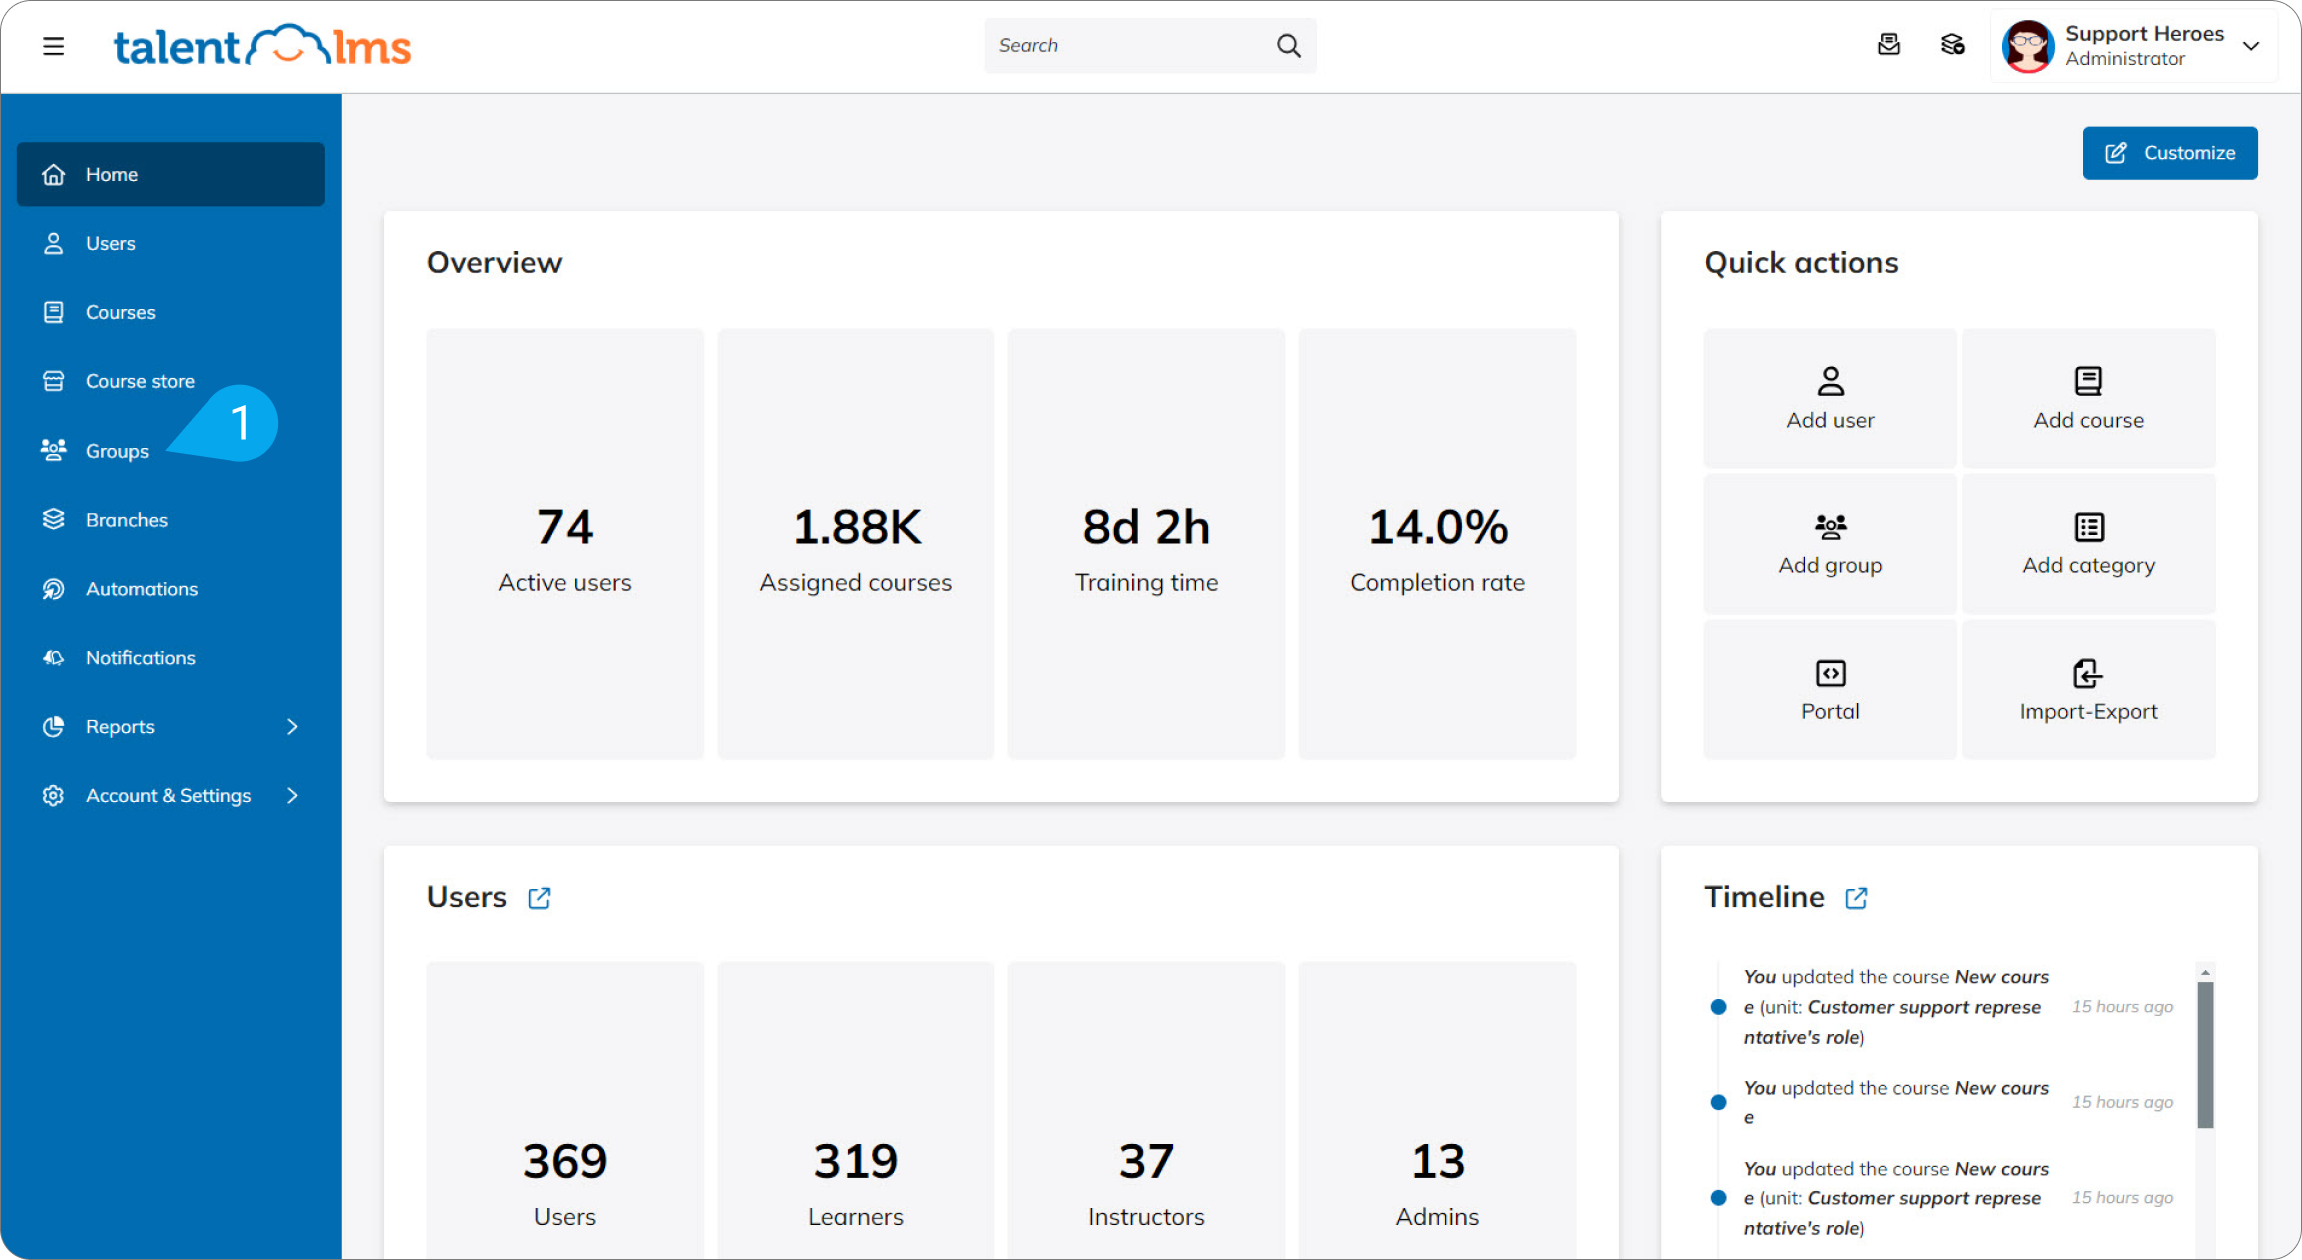Image resolution: width=2302 pixels, height=1260 pixels.
Task: Open Timeline external link icon
Action: 1856,898
